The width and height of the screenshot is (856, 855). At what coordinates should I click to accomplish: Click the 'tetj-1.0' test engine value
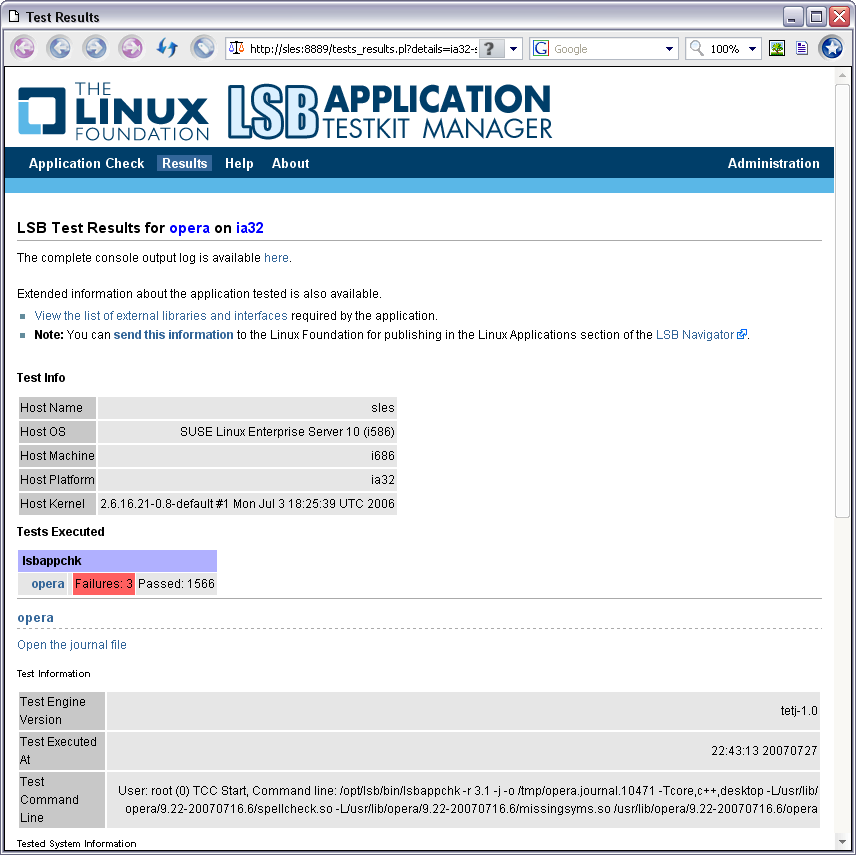pyautogui.click(x=799, y=711)
